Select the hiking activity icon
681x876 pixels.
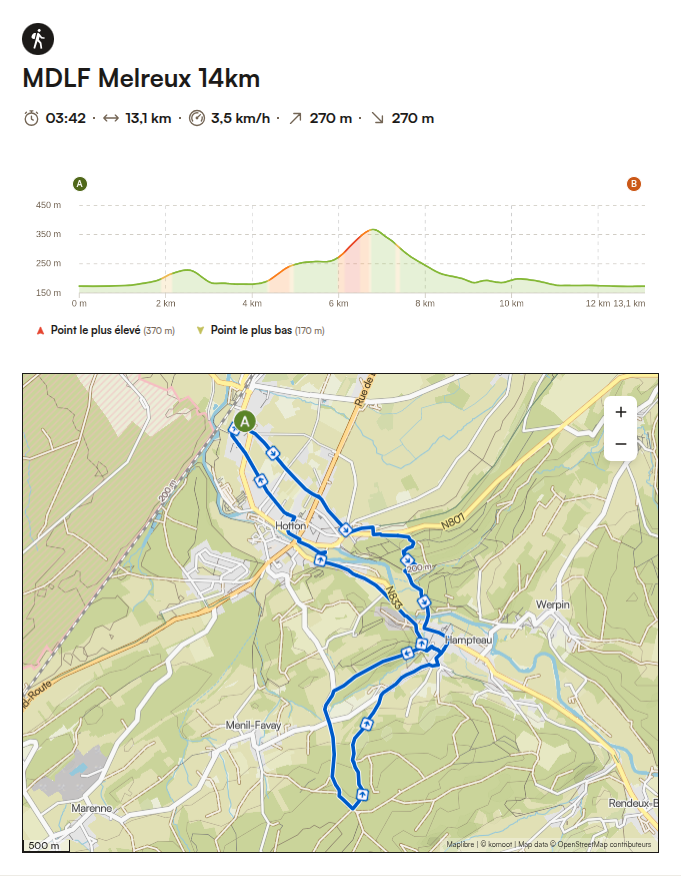pyautogui.click(x=37, y=38)
